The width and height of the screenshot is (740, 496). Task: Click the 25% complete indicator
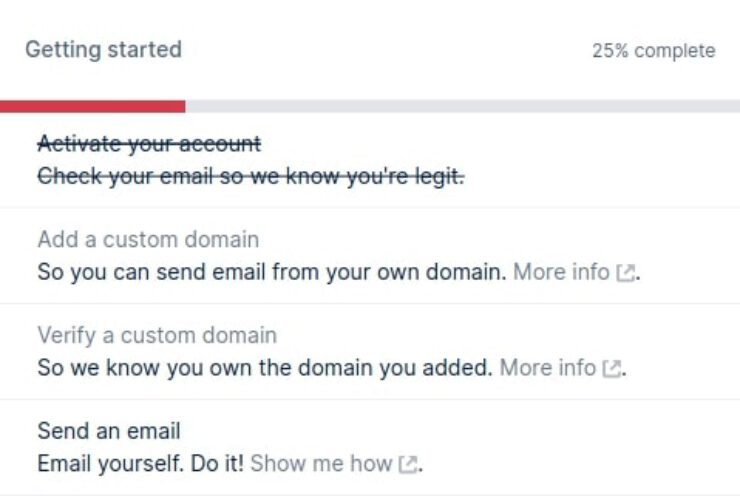(654, 51)
